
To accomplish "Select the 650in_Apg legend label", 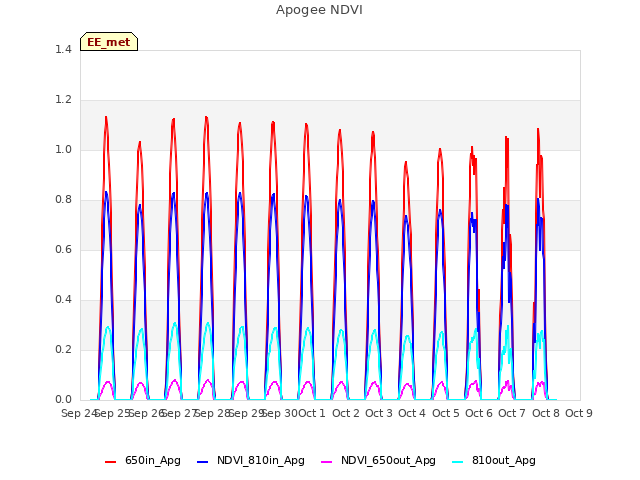I will pyautogui.click(x=153, y=461).
